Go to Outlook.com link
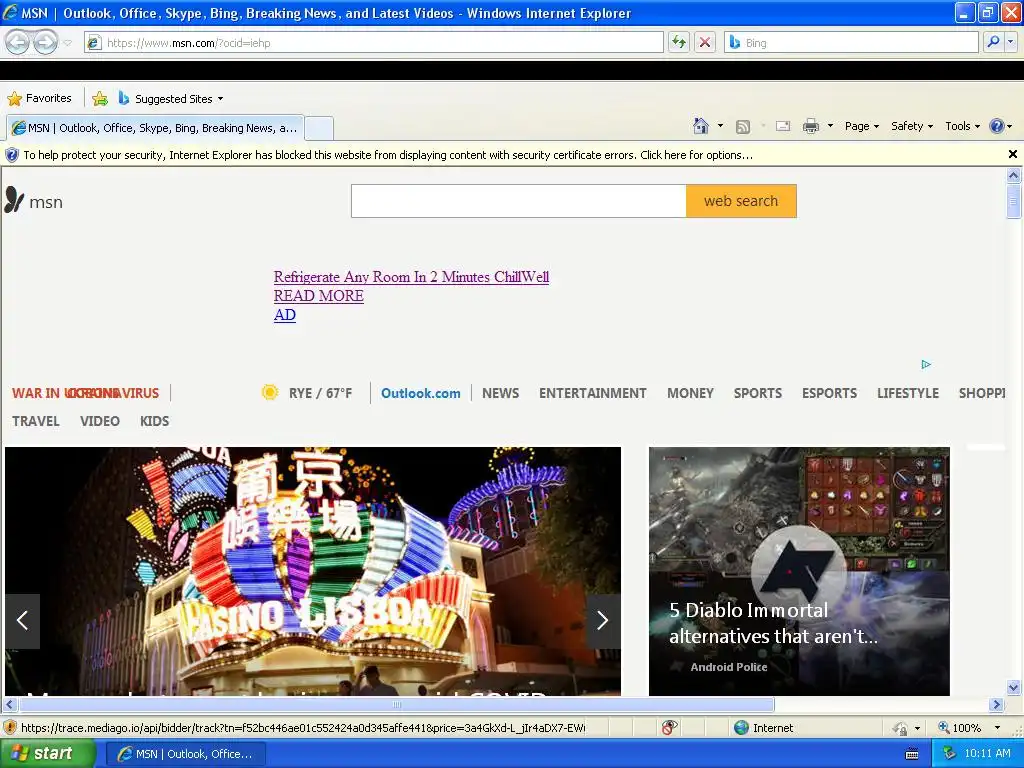1024x768 pixels. click(421, 393)
